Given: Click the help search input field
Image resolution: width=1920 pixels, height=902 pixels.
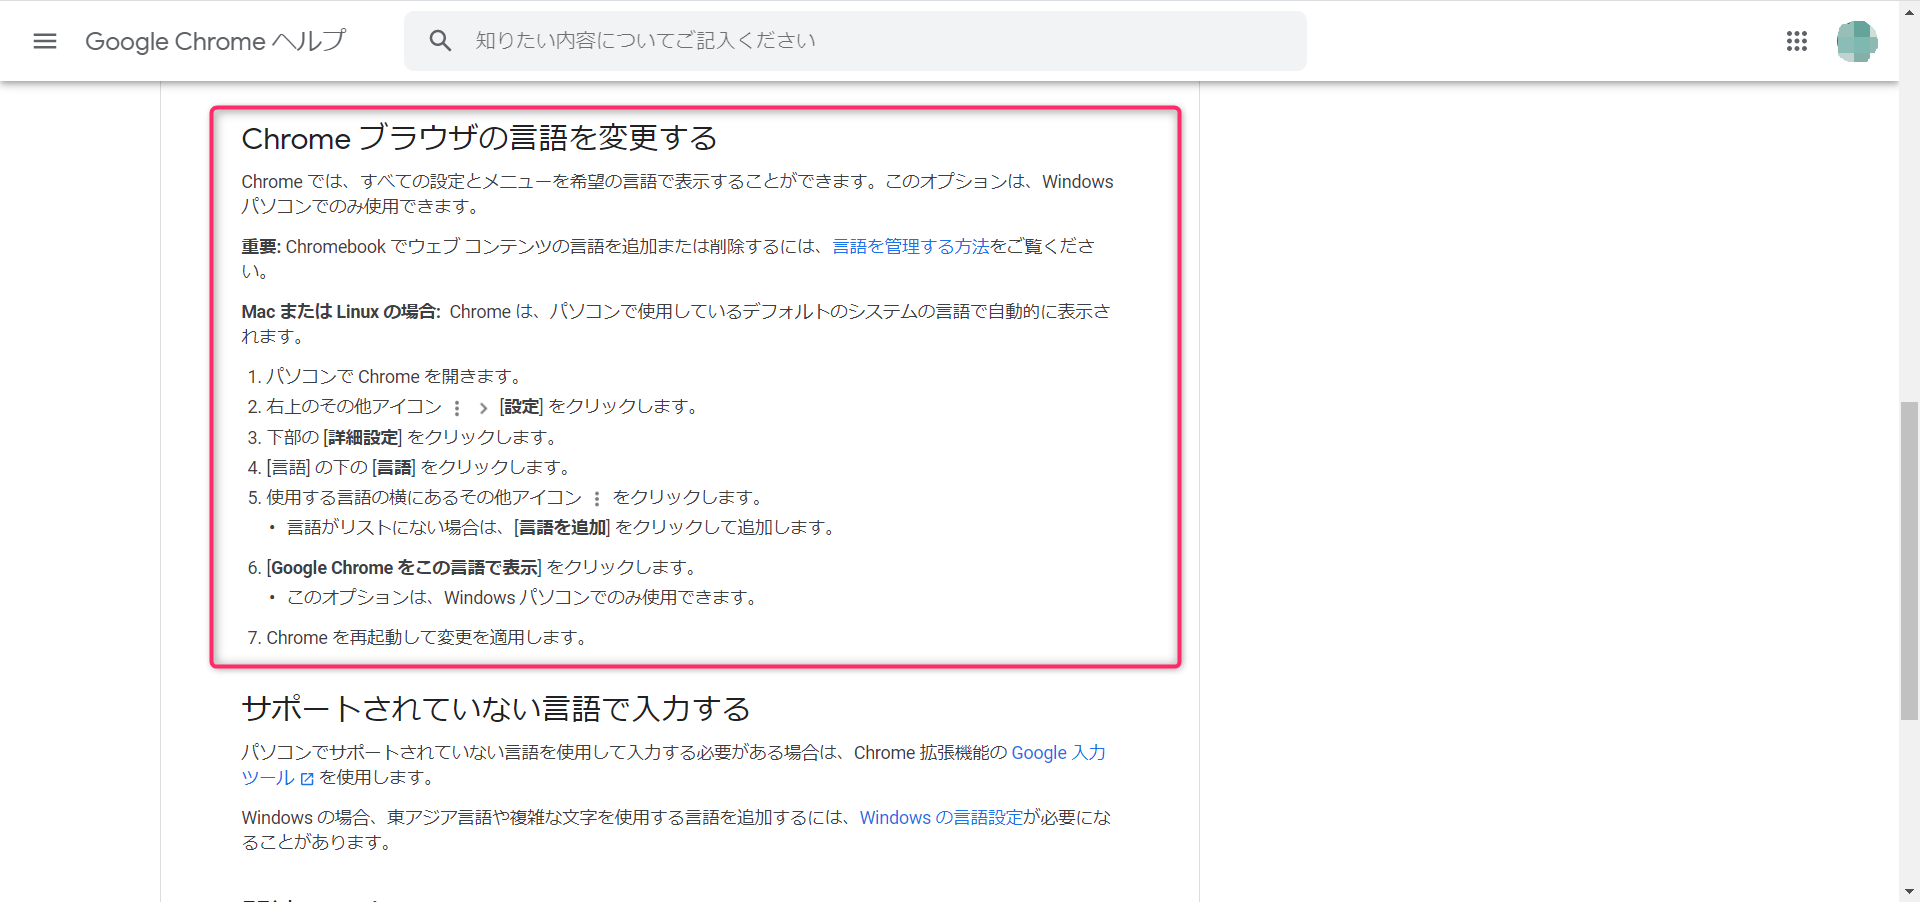Looking at the screenshot, I should 855,41.
